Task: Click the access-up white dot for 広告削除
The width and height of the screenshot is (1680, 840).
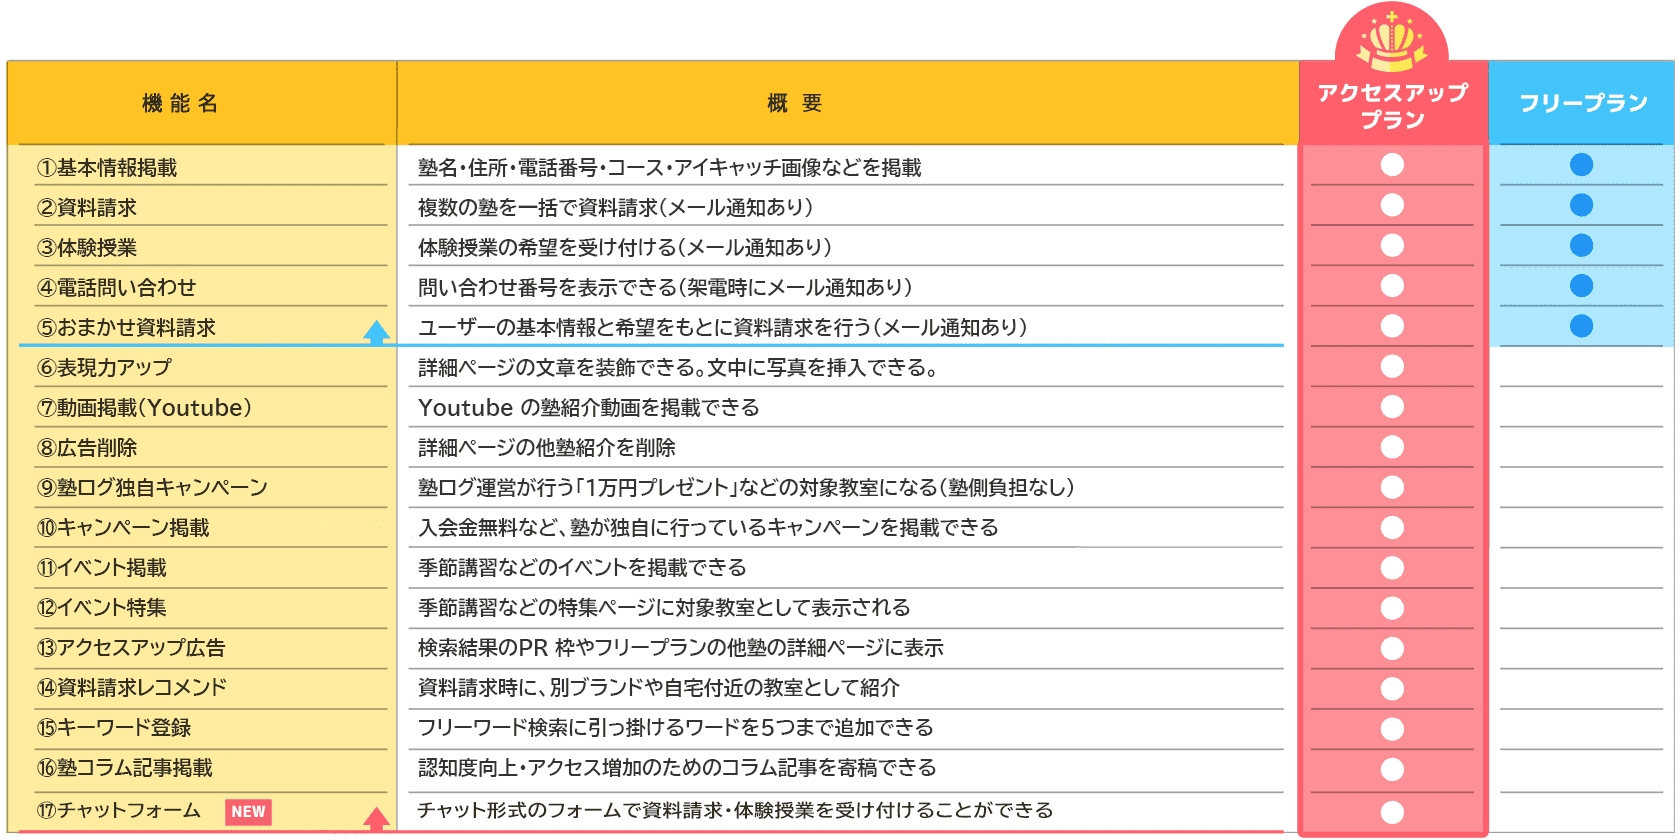Action: [x=1392, y=447]
